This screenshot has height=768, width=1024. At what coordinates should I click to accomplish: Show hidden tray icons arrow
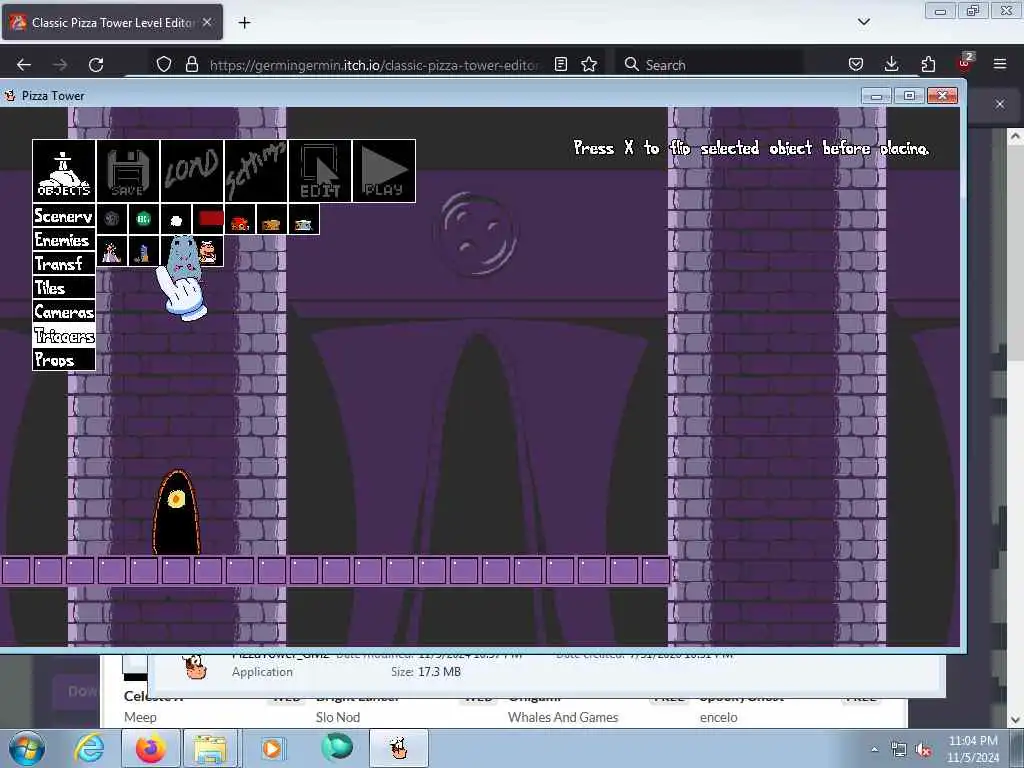(x=874, y=750)
